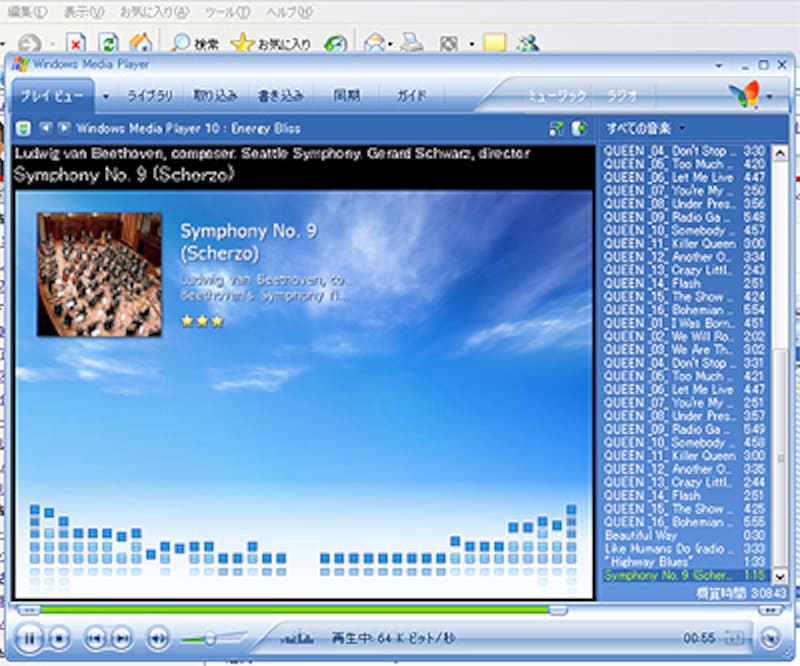Select the Like Humans Do track
Viewport: 800px width, 666px height.
coord(684,549)
